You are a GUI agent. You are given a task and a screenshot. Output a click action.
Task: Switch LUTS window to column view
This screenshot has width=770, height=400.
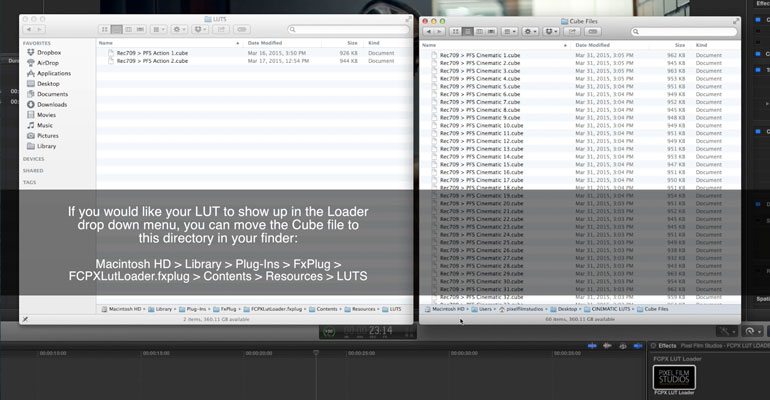[x=128, y=29]
